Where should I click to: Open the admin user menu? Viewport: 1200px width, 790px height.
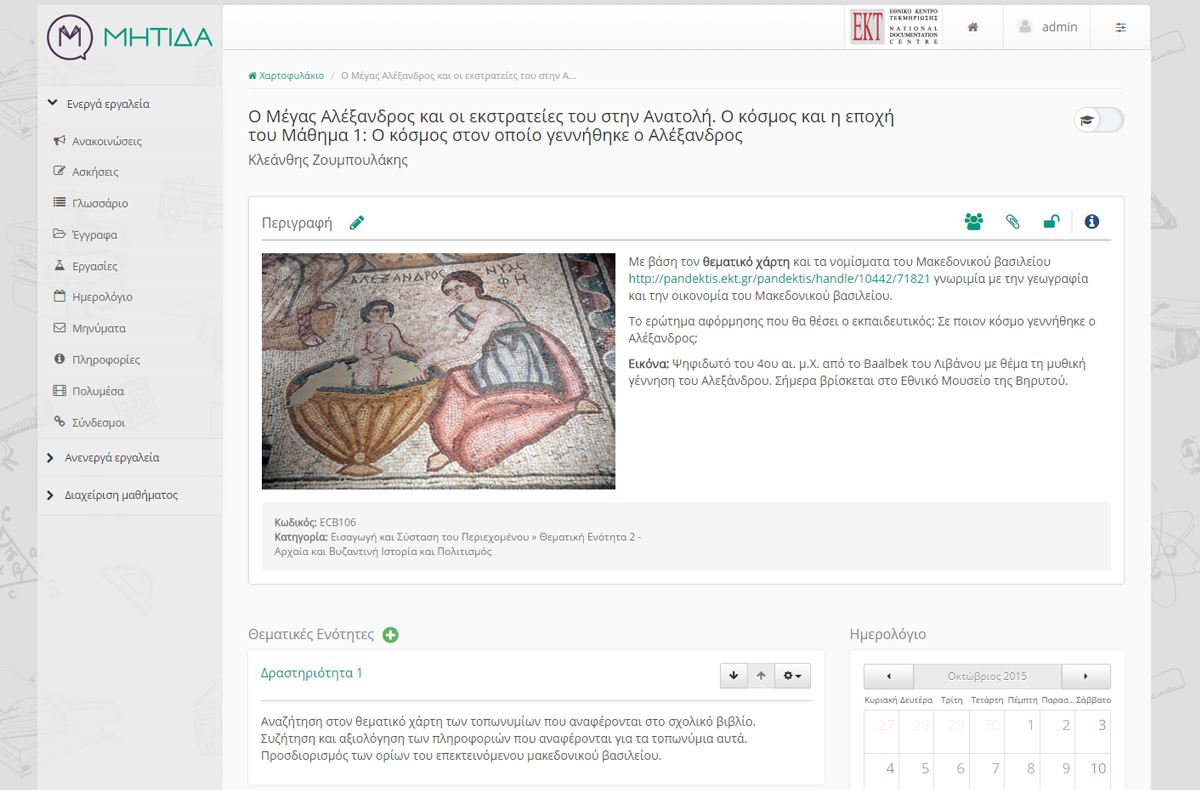coord(1048,27)
